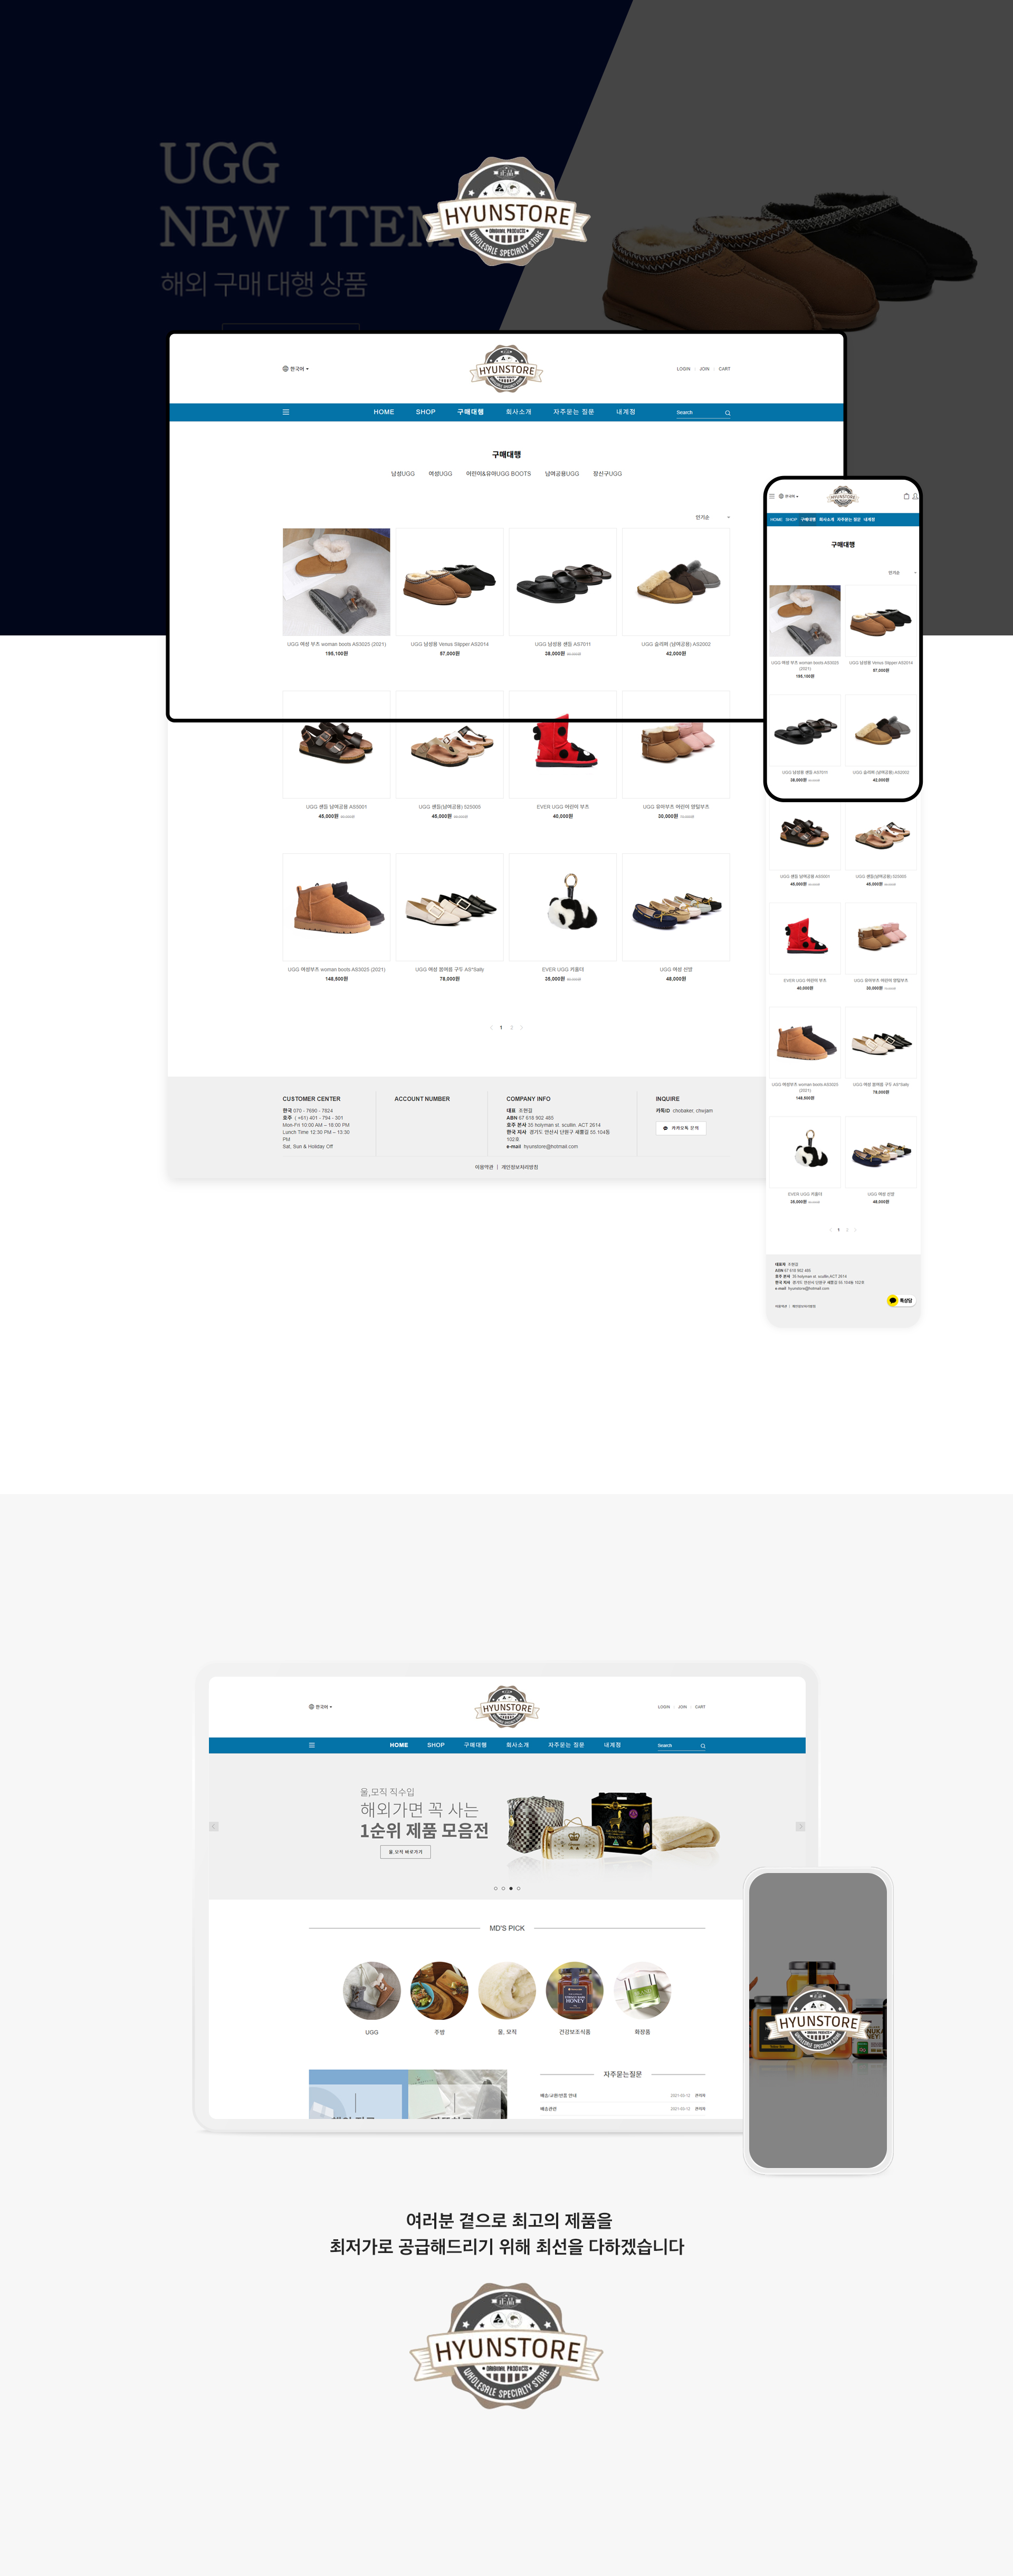Select the last banner slide indicator dot
The height and width of the screenshot is (2576, 1013).
[519, 1888]
